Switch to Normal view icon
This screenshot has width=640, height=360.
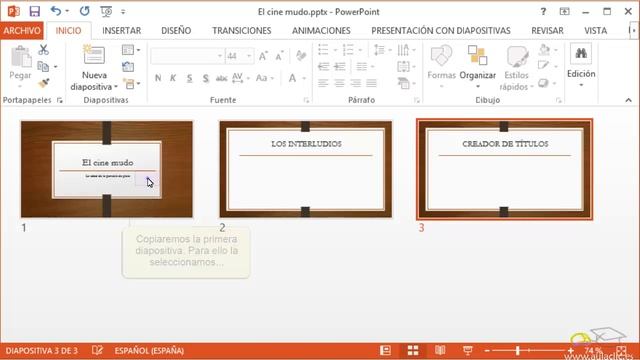tap(385, 350)
